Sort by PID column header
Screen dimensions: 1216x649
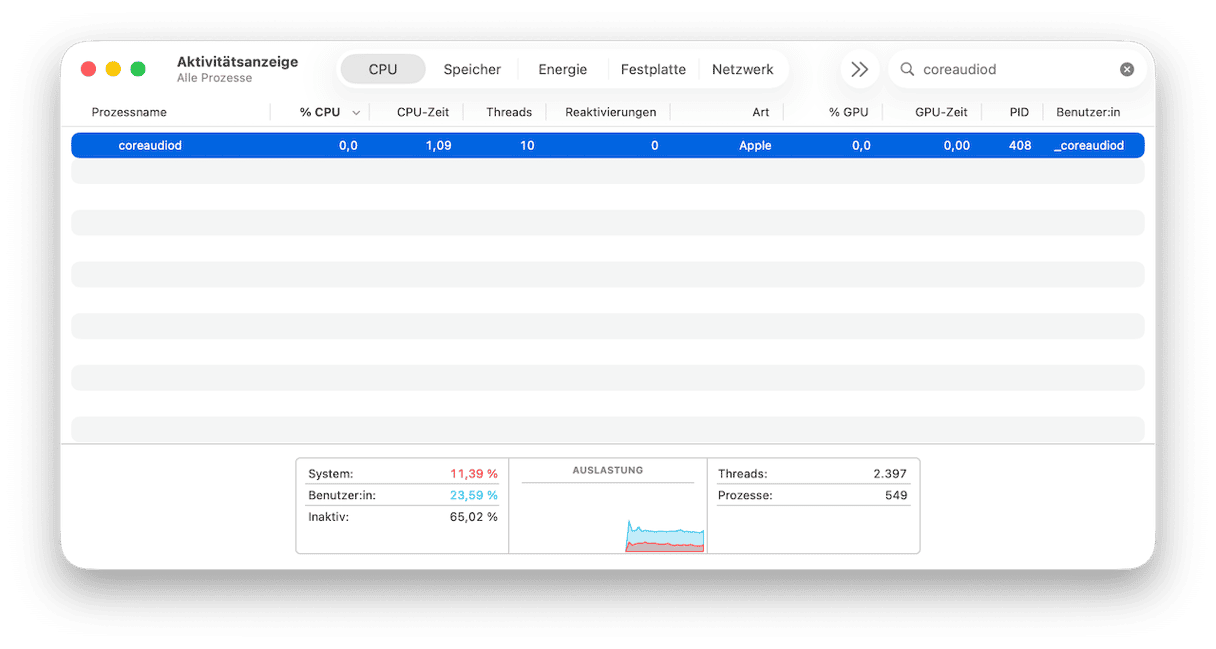(1019, 112)
